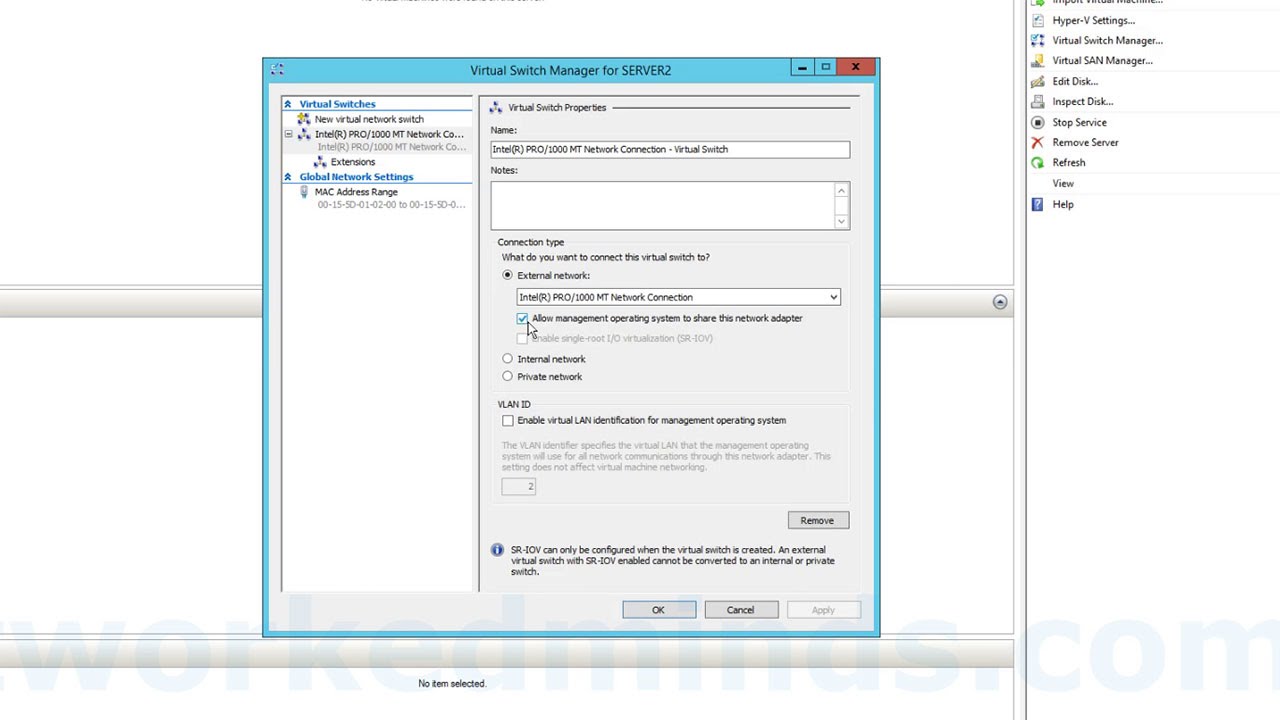Click the Virtual Switch Manager icon in Actions pane
Screen dimensions: 1280x720
pyautogui.click(x=1037, y=40)
